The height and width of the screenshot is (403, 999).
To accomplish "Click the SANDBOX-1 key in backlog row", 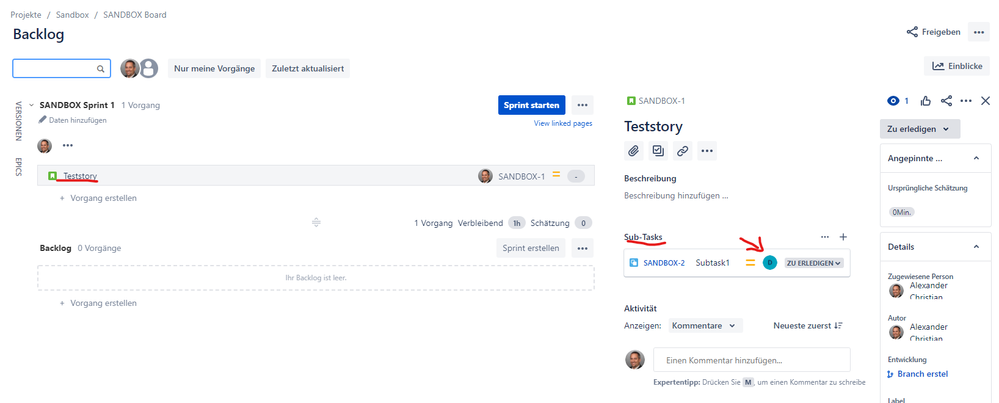I will tap(521, 176).
